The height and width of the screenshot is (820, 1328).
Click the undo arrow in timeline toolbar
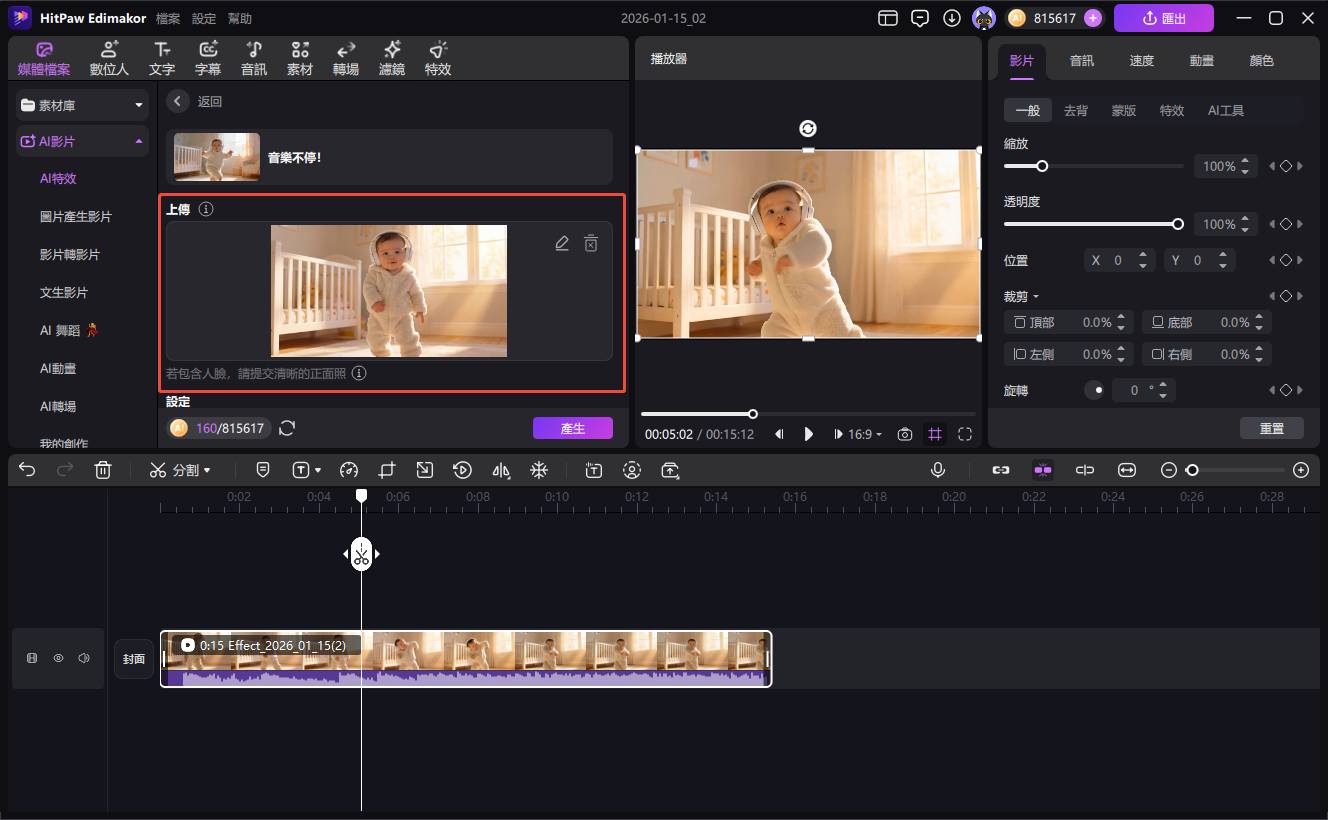27,470
